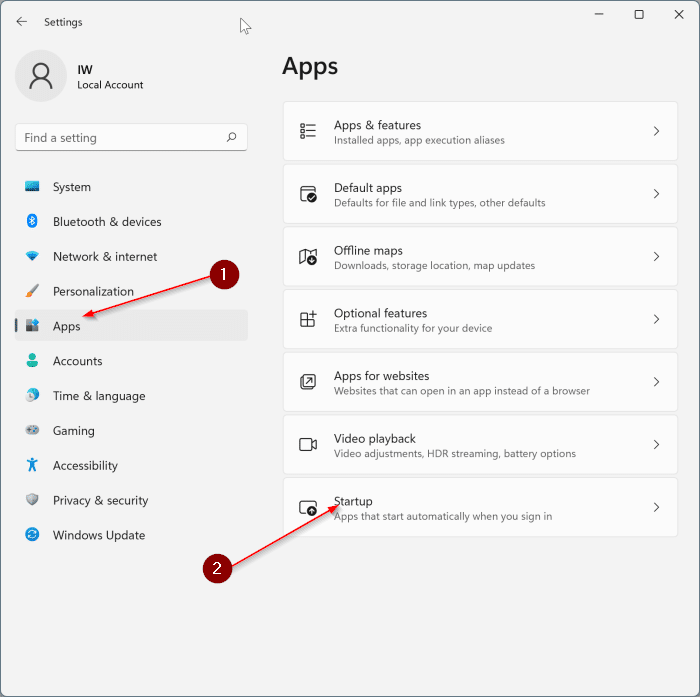Screen dimensions: 700x697
Task: Click the Gaming controller icon
Action: (x=32, y=430)
